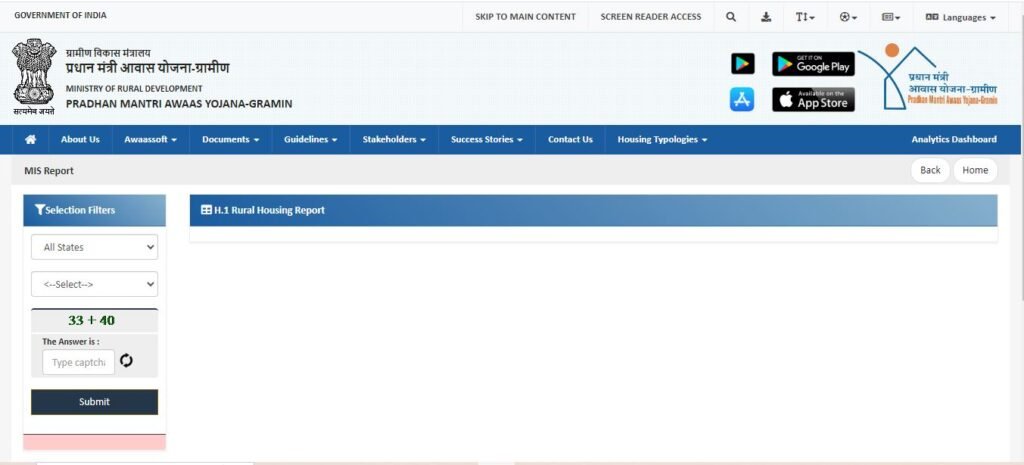Click the Back button
The image size is (1024, 465).
coord(930,170)
